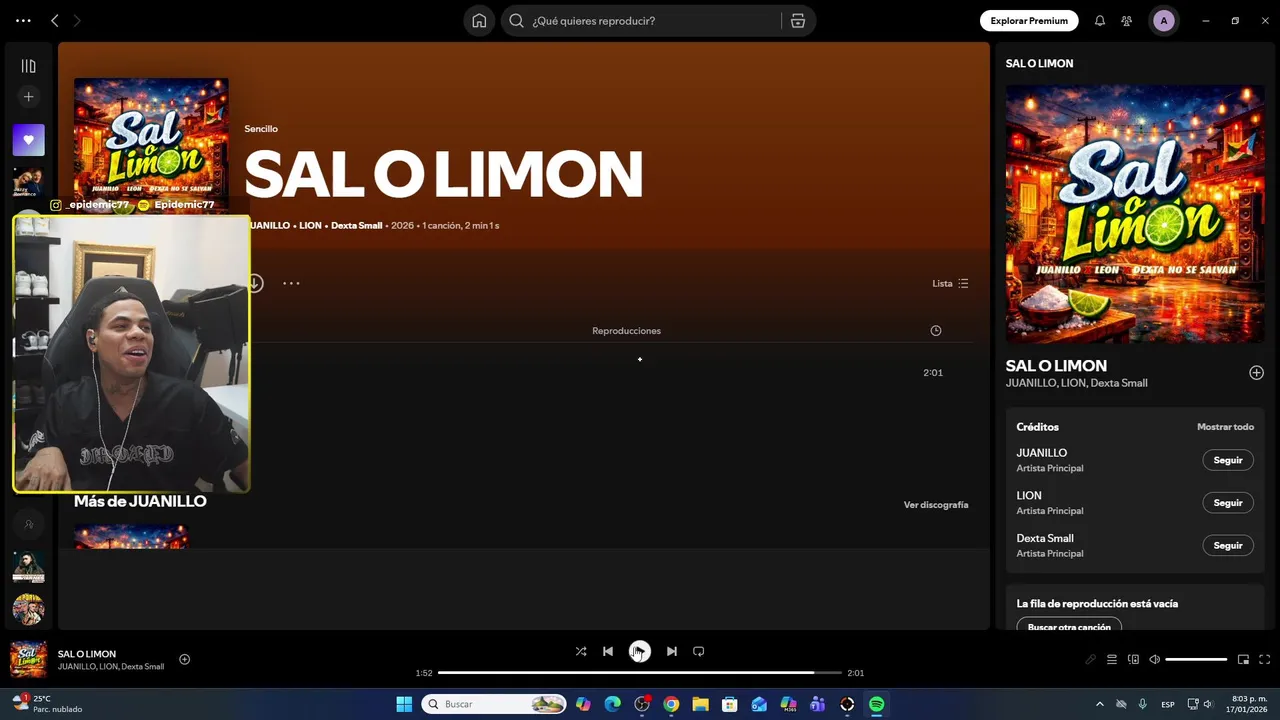Toggle the playback queue icon
The image size is (1280, 720).
coord(1112,659)
